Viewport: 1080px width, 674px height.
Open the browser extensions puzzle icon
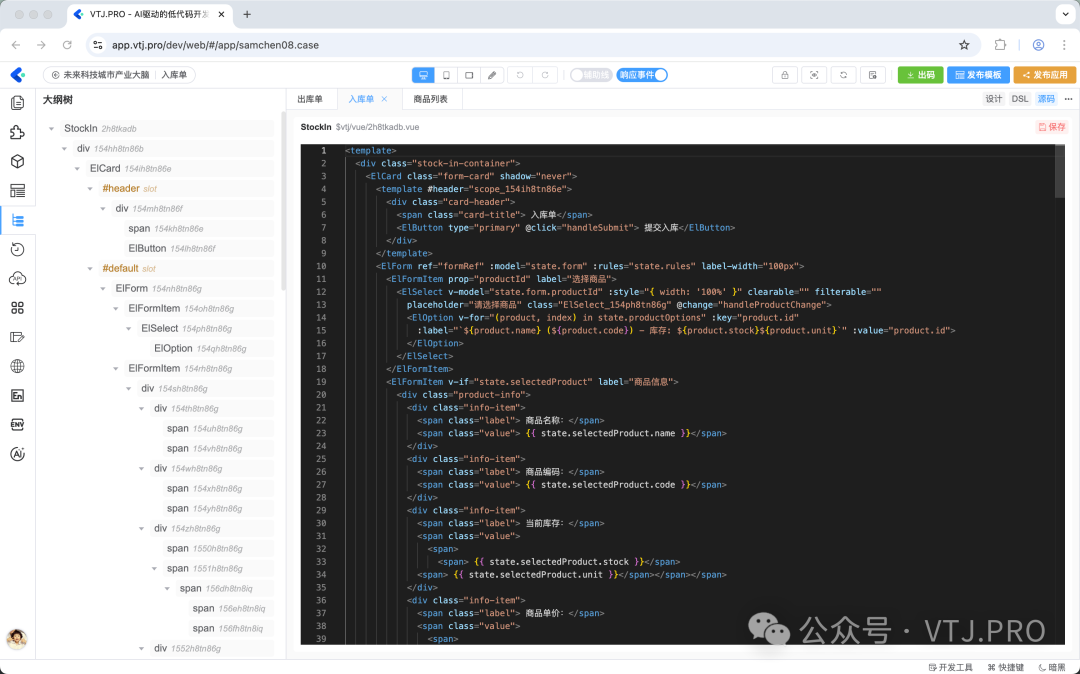point(1000,45)
